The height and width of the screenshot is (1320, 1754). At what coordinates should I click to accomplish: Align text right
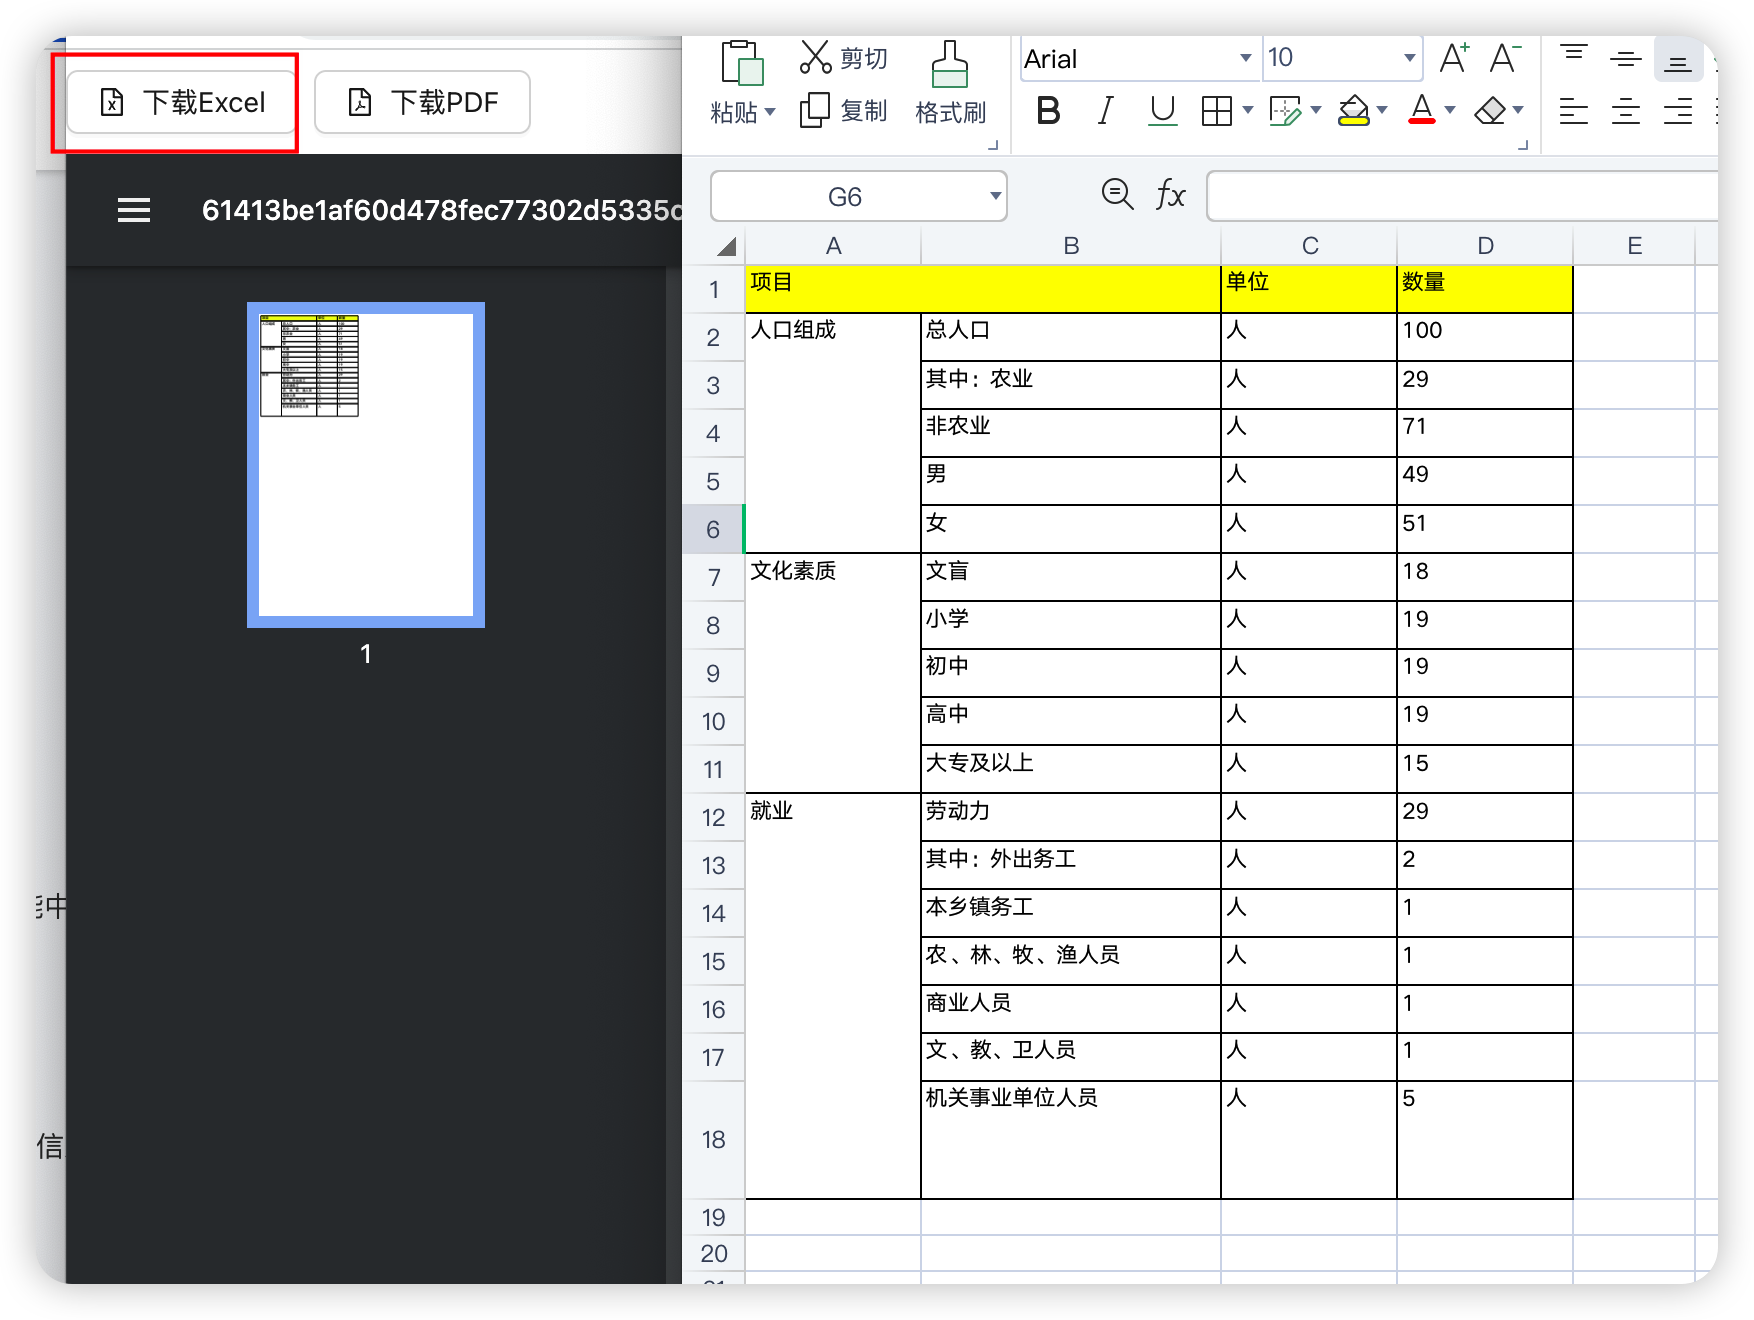[x=1678, y=111]
